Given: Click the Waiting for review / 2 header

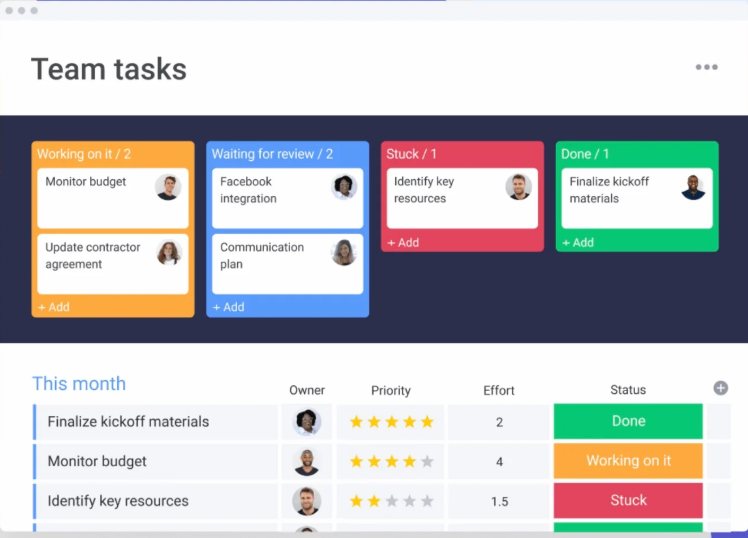Looking at the screenshot, I should pos(272,154).
